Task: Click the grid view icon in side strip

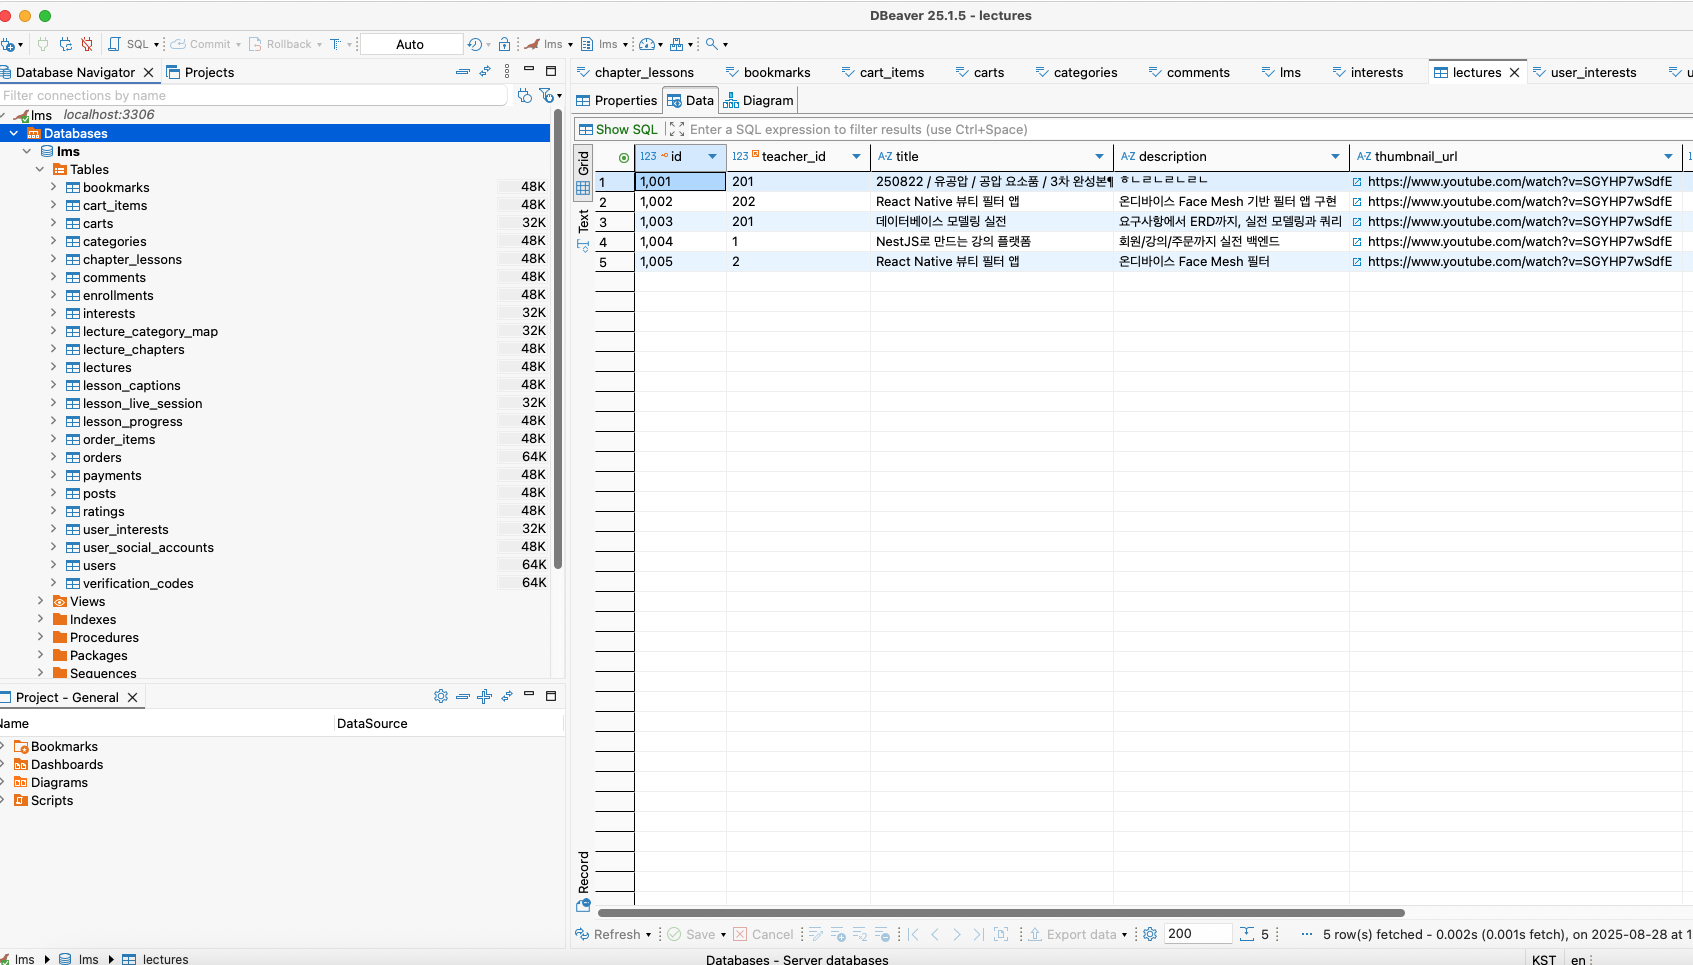Action: click(x=583, y=188)
